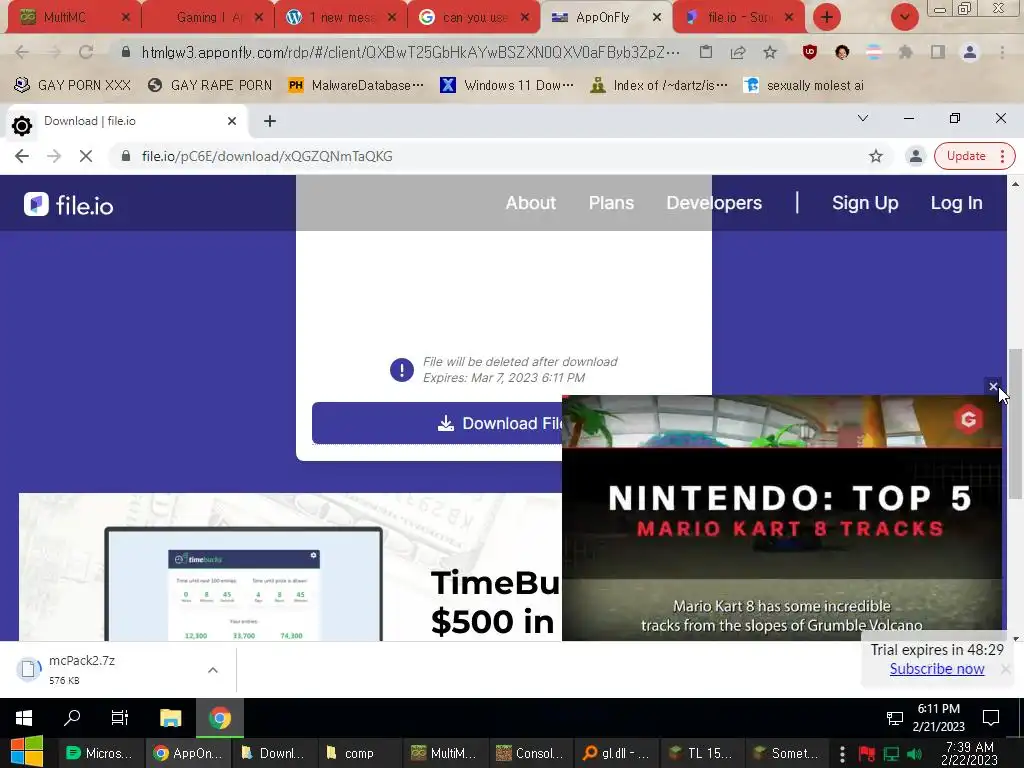The image size is (1024, 768).
Task: Open the inner Chrome tab search chevron
Action: (x=863, y=118)
